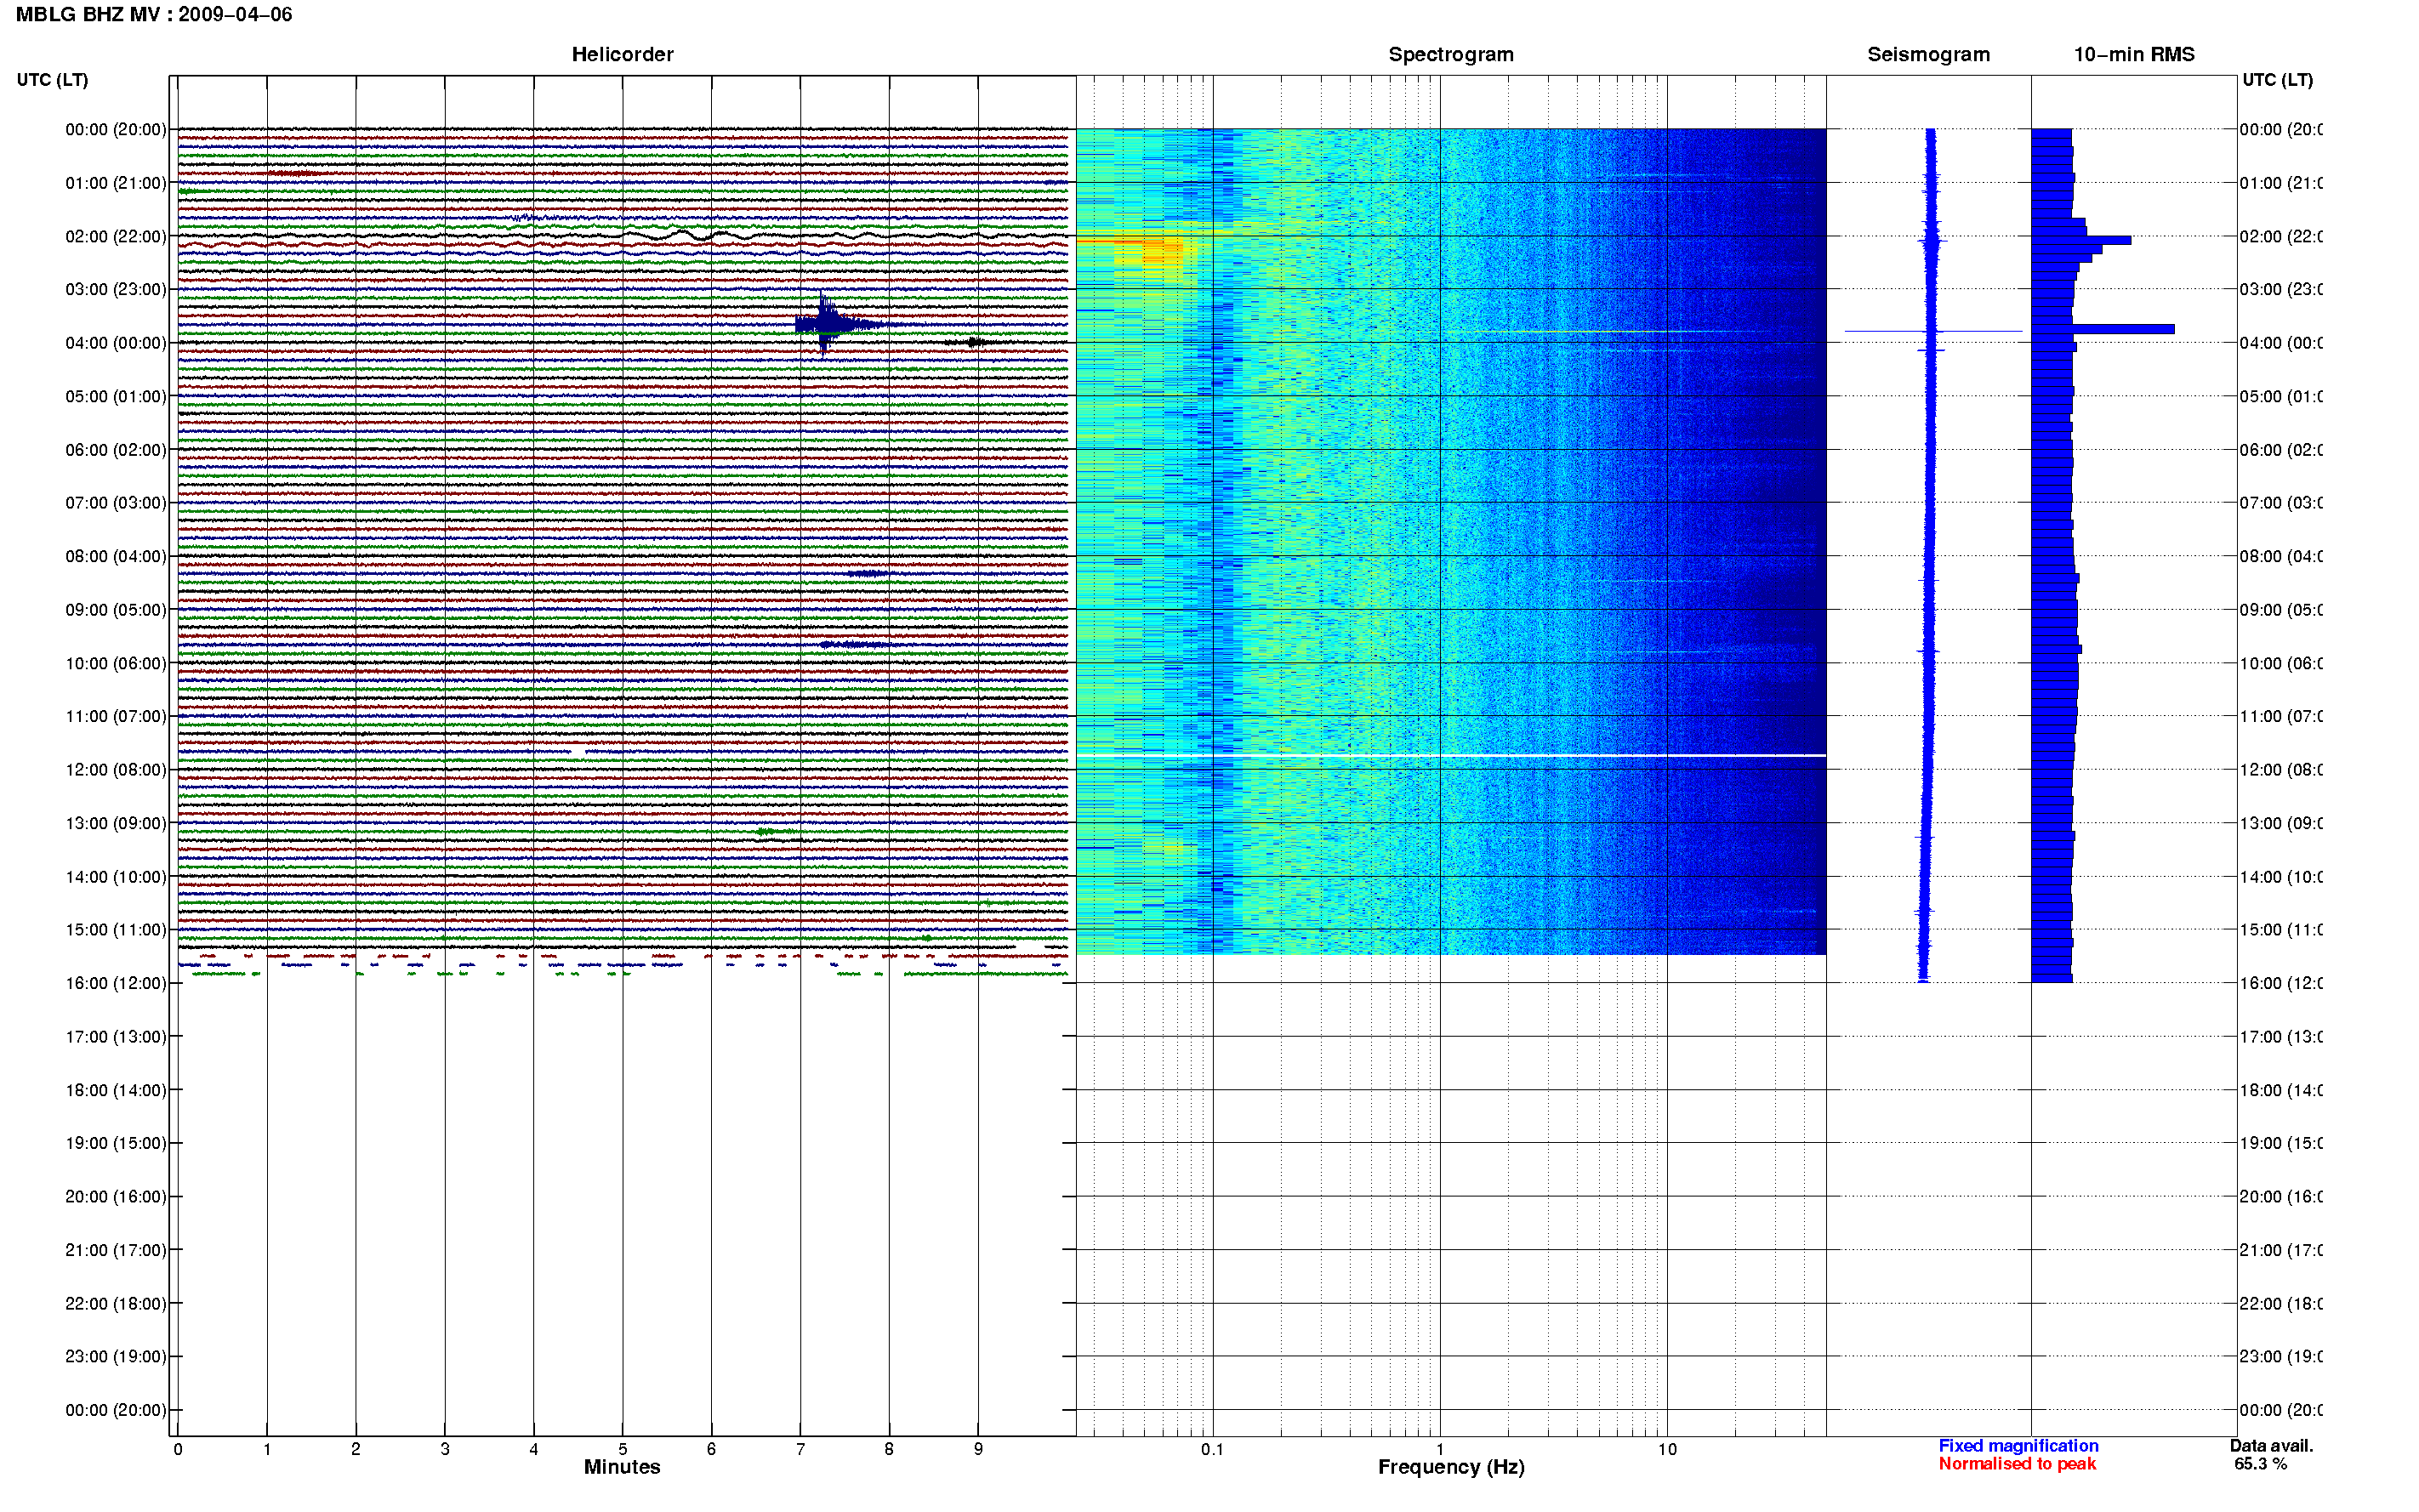Click the '8' tick on the Minutes axis
Screen dimensions: 2419x1512
[x=889, y=1449]
